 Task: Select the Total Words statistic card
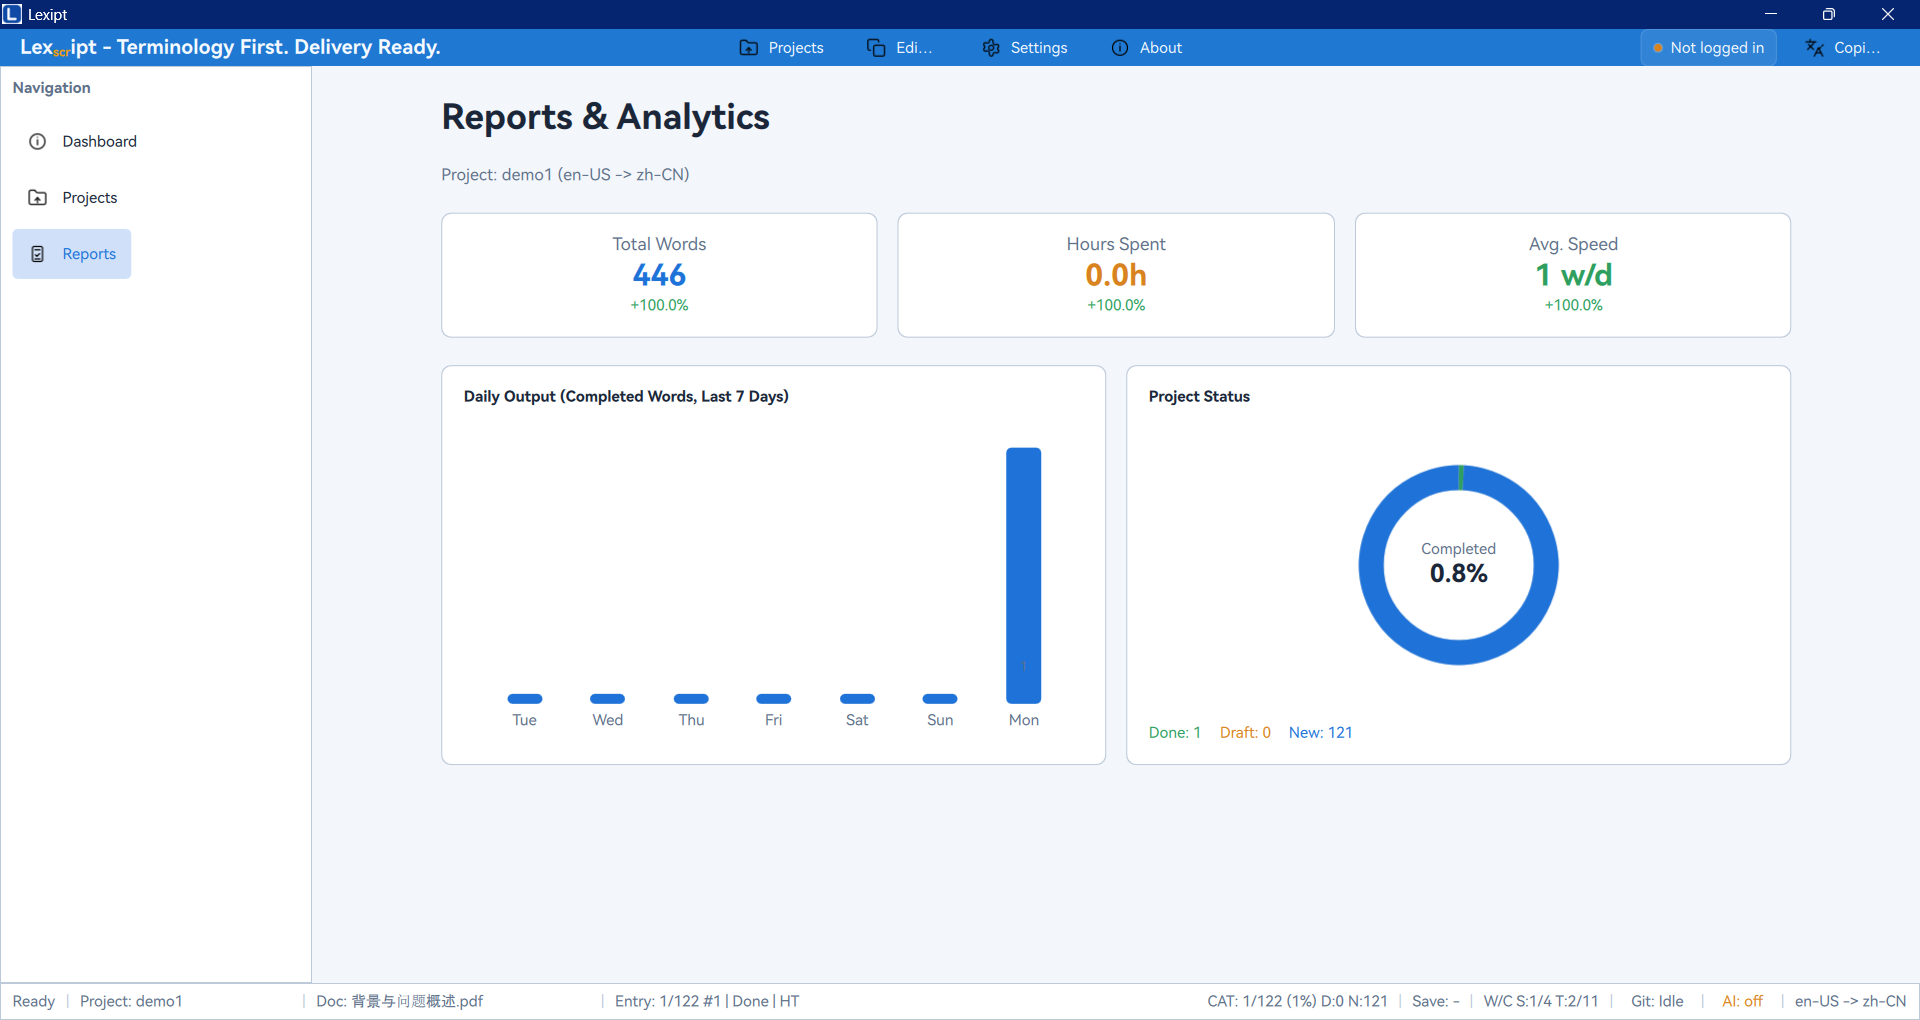tap(659, 275)
